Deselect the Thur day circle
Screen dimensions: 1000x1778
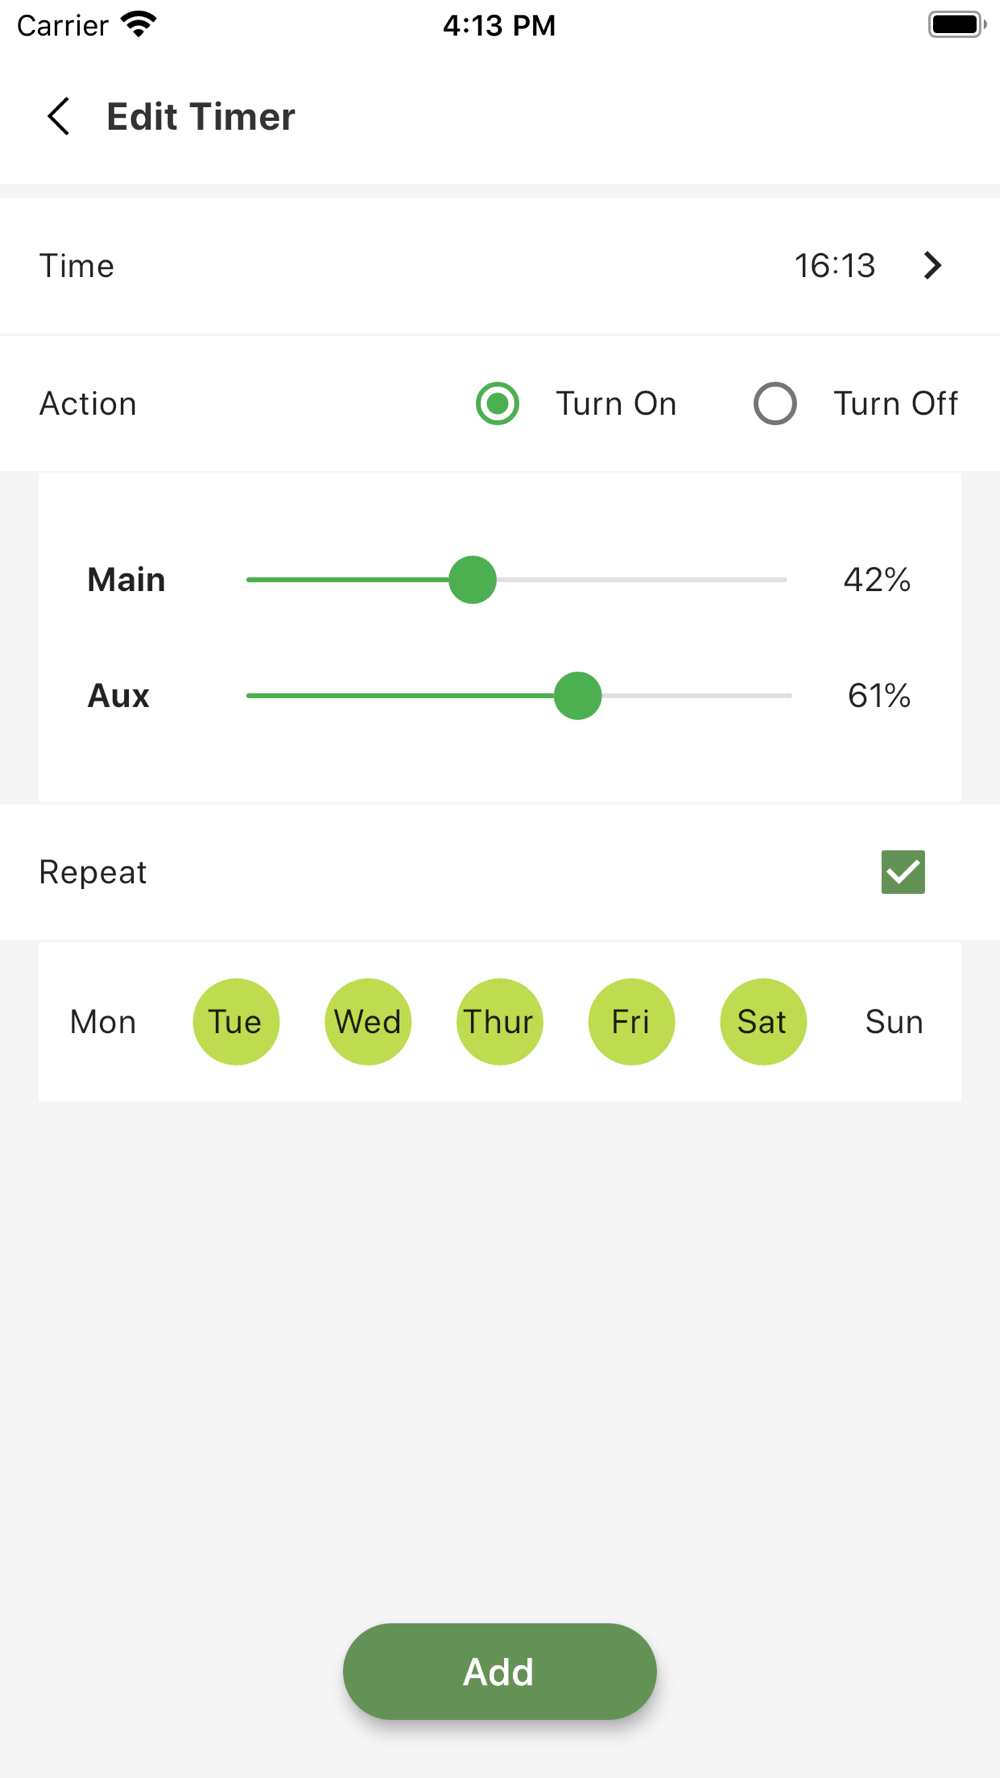click(x=499, y=1022)
